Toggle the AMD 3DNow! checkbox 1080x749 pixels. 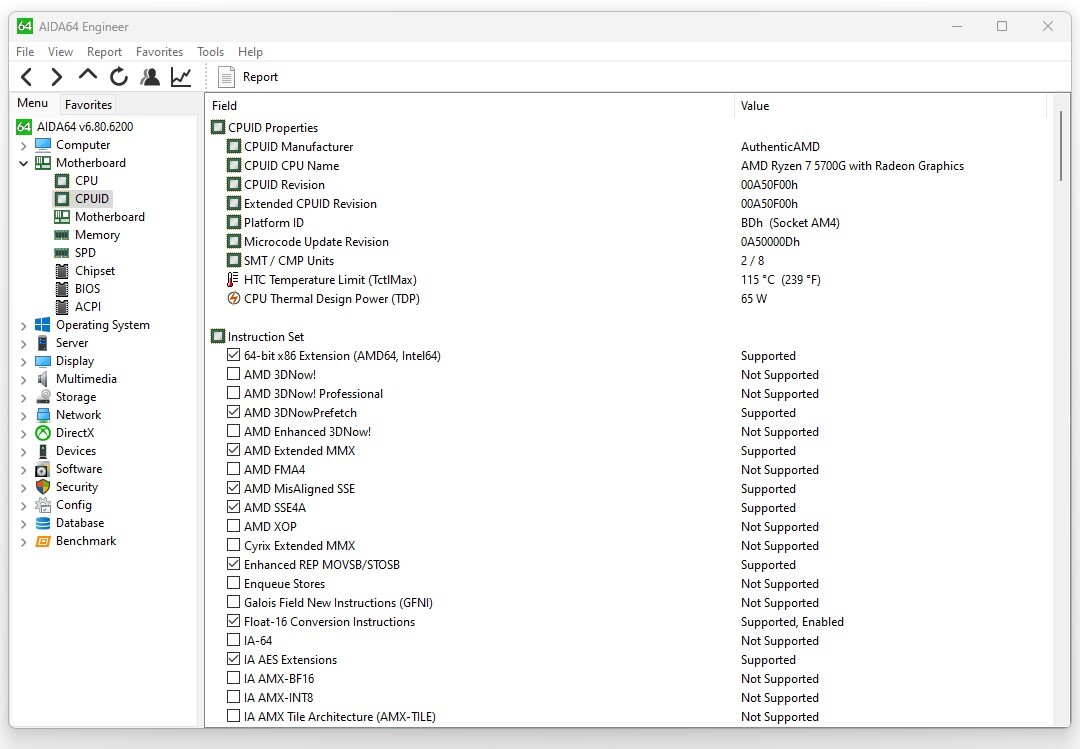pos(233,374)
